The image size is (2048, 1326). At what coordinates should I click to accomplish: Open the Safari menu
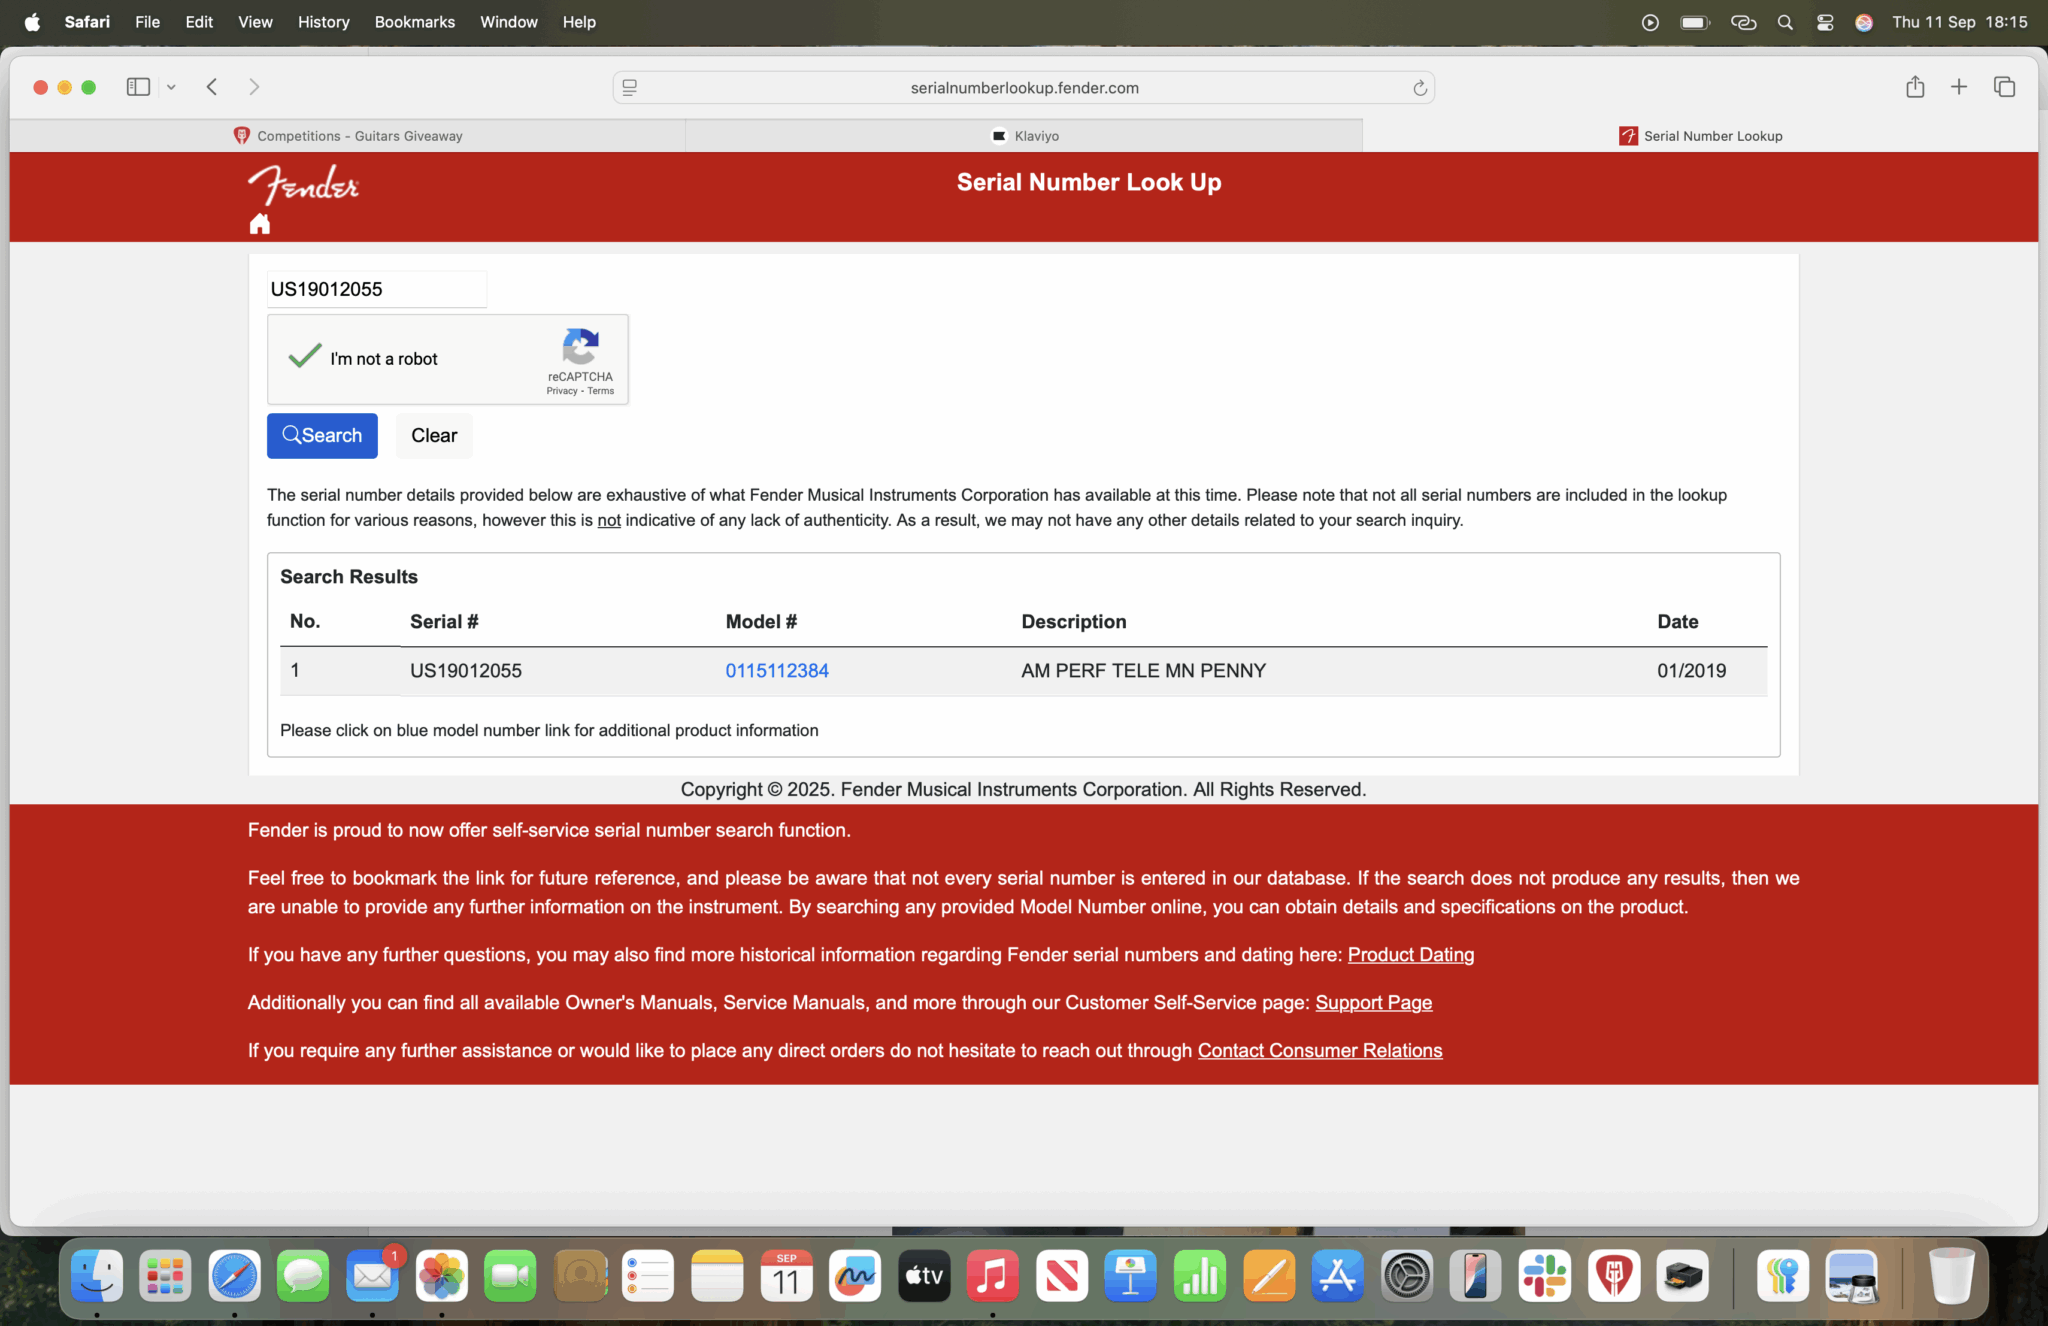pos(87,22)
